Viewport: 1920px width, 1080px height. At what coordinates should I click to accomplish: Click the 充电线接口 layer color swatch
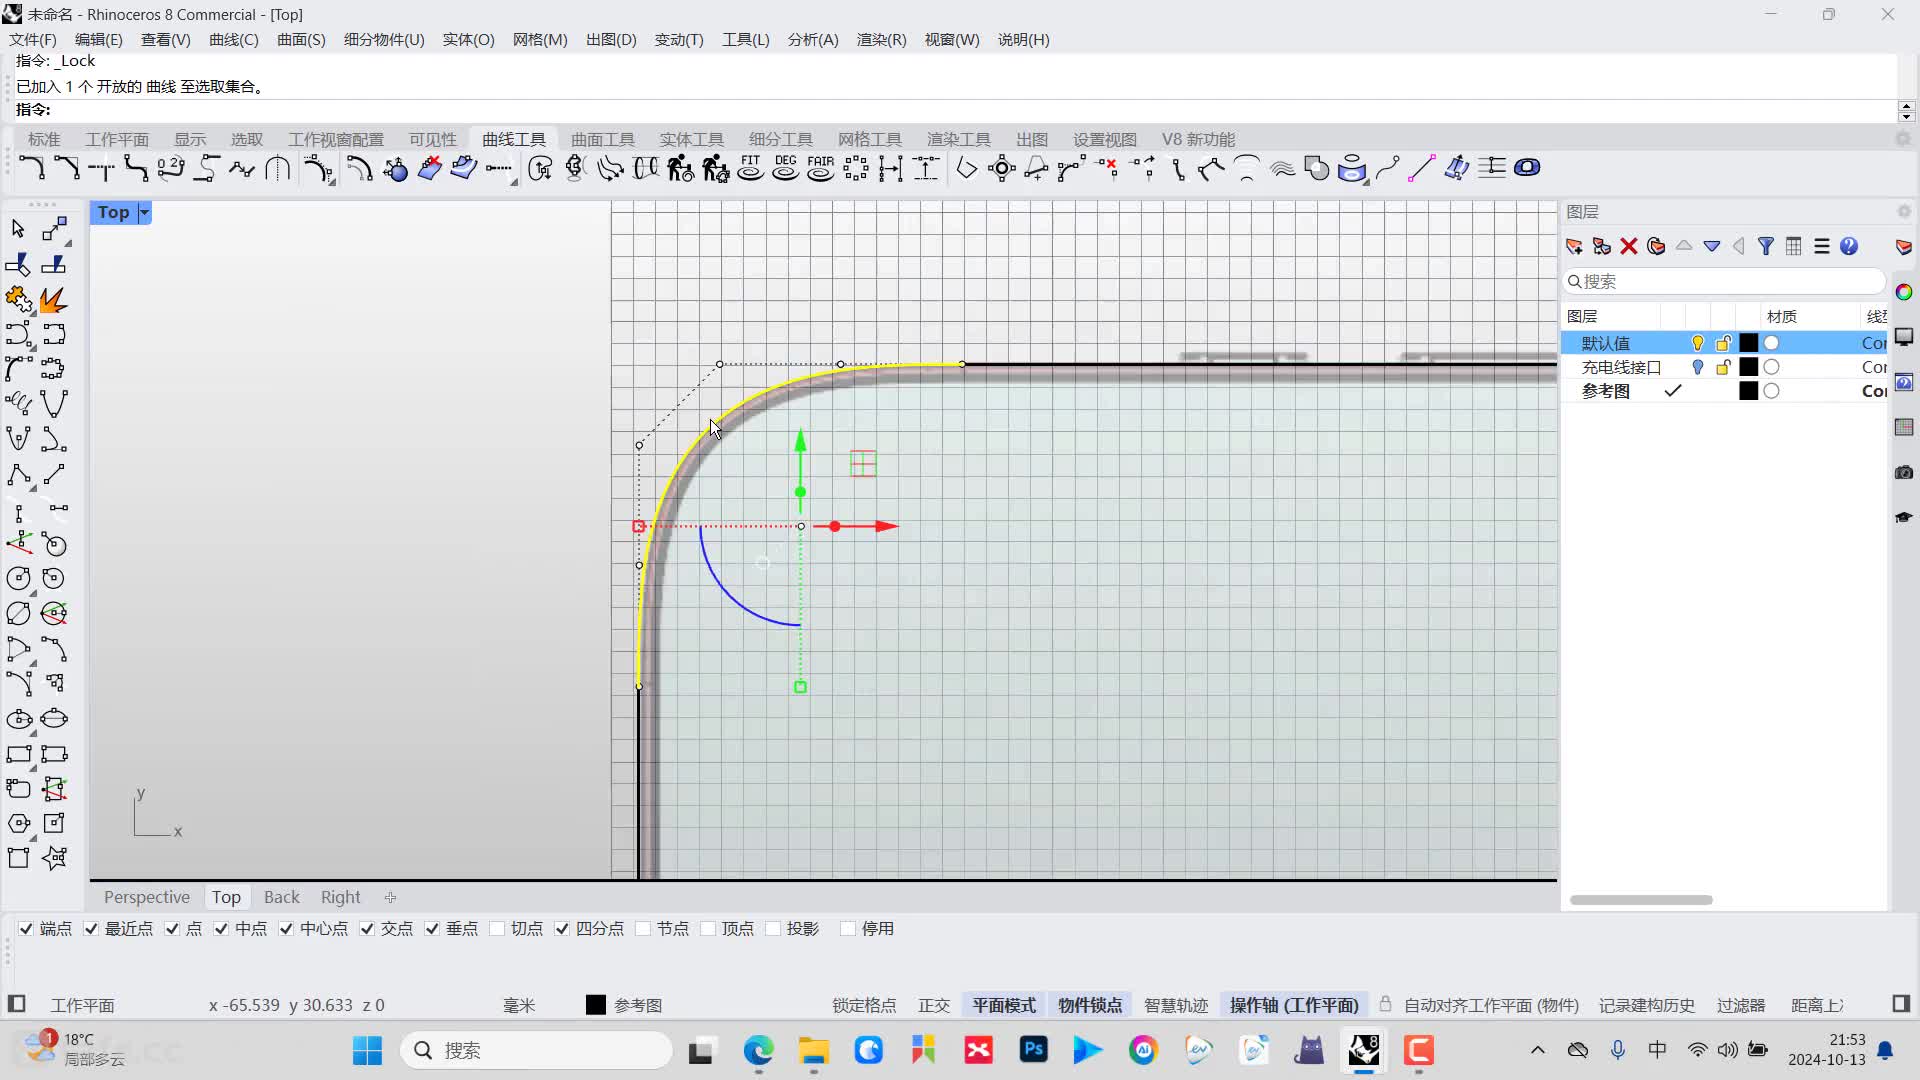(x=1748, y=367)
